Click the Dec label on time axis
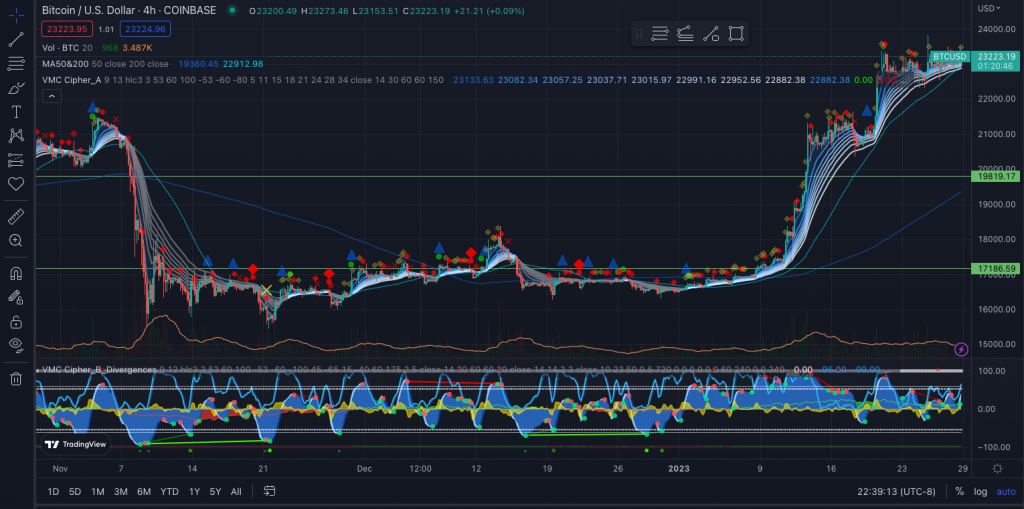 [x=364, y=468]
